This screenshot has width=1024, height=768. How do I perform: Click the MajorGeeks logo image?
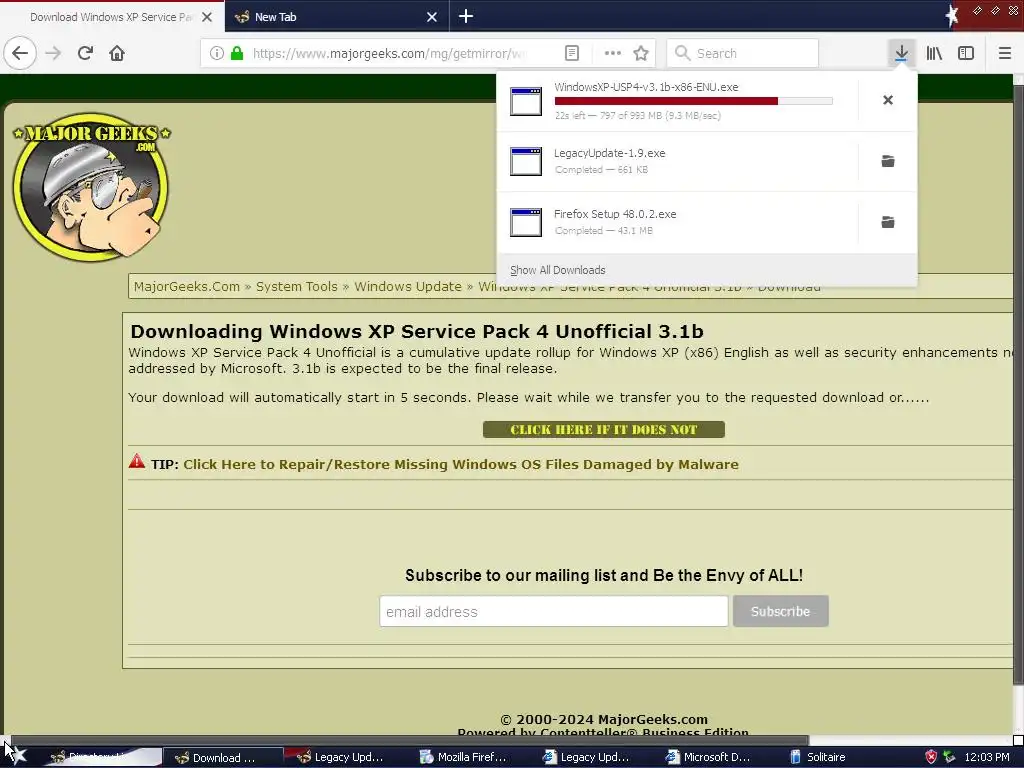click(x=91, y=187)
